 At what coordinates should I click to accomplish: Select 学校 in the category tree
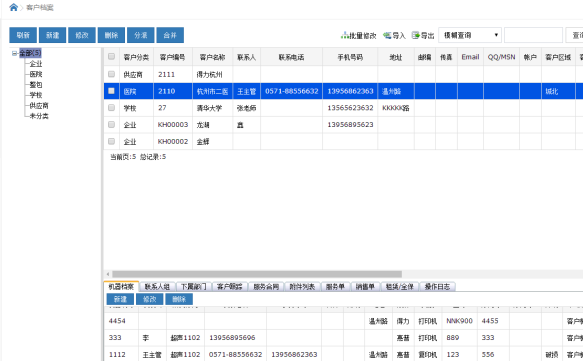(36, 95)
